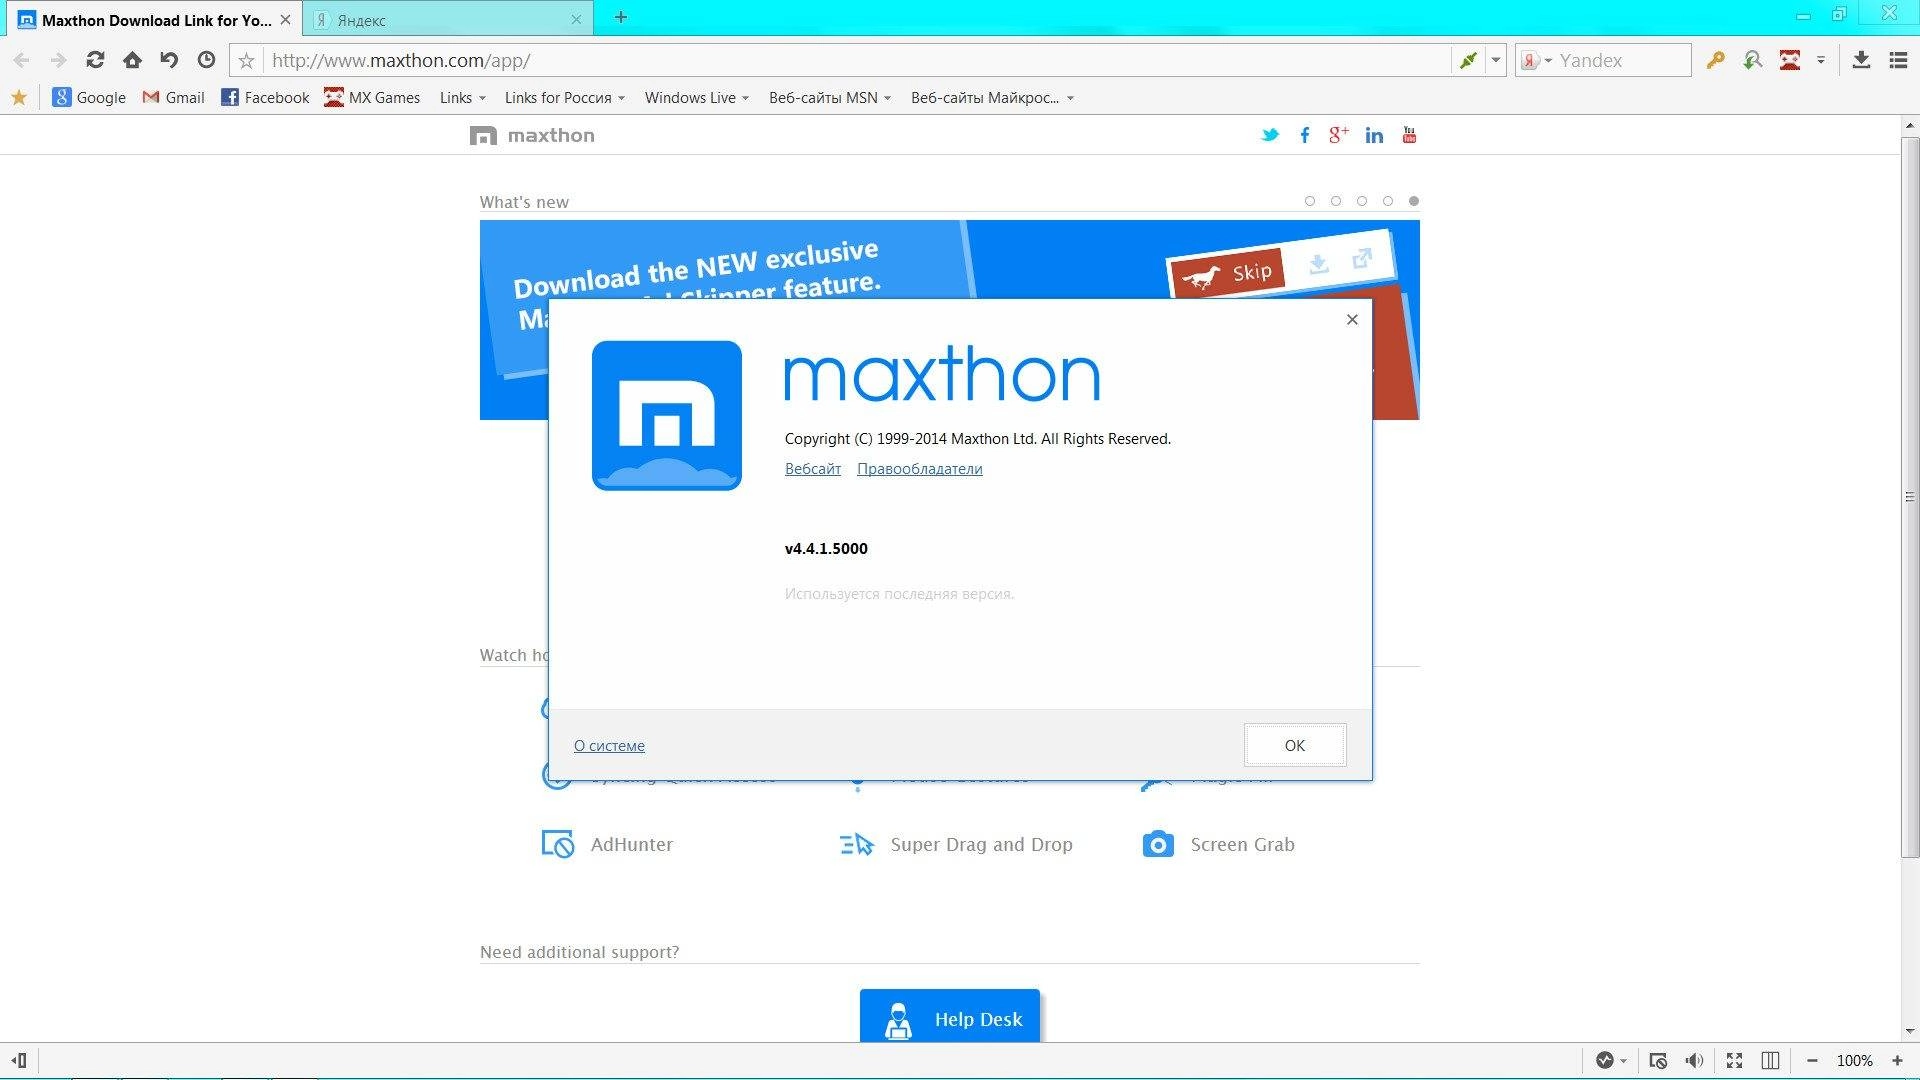Expand the Веб-сайты Майкрос... folder
Screen dimensions: 1920x1080
click(x=992, y=97)
